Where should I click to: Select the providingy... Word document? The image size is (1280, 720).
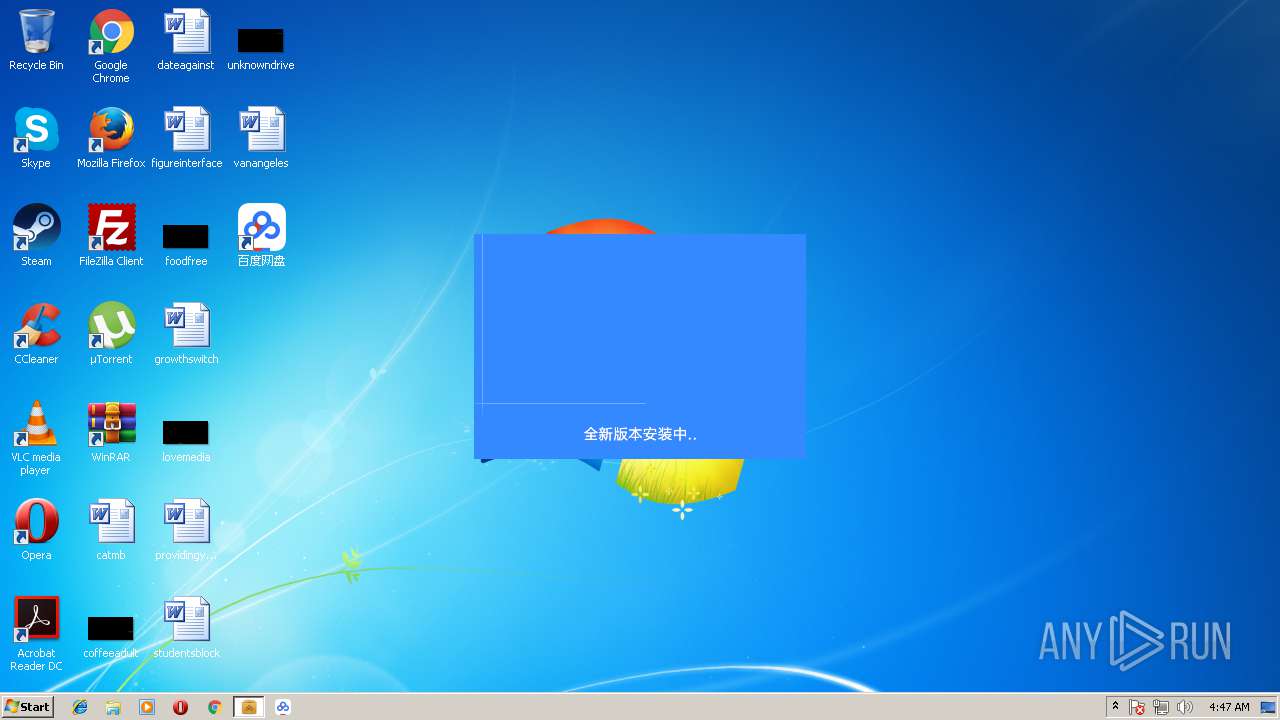click(x=186, y=530)
